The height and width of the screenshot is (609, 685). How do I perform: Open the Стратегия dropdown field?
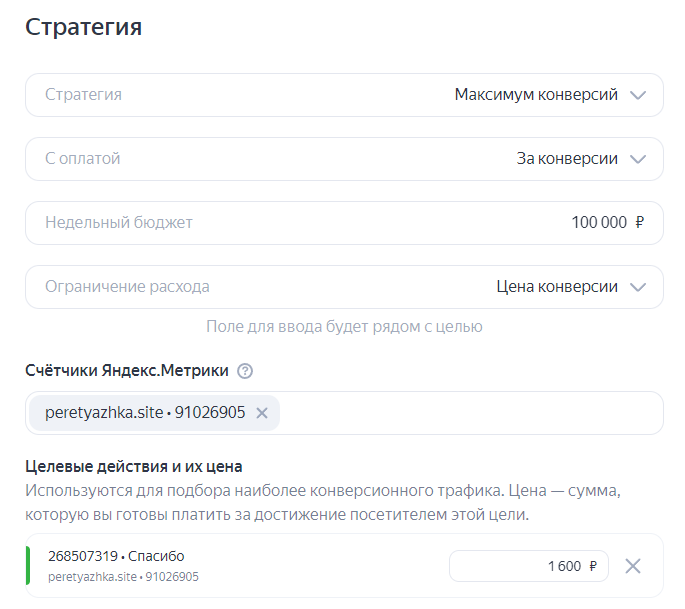point(344,95)
